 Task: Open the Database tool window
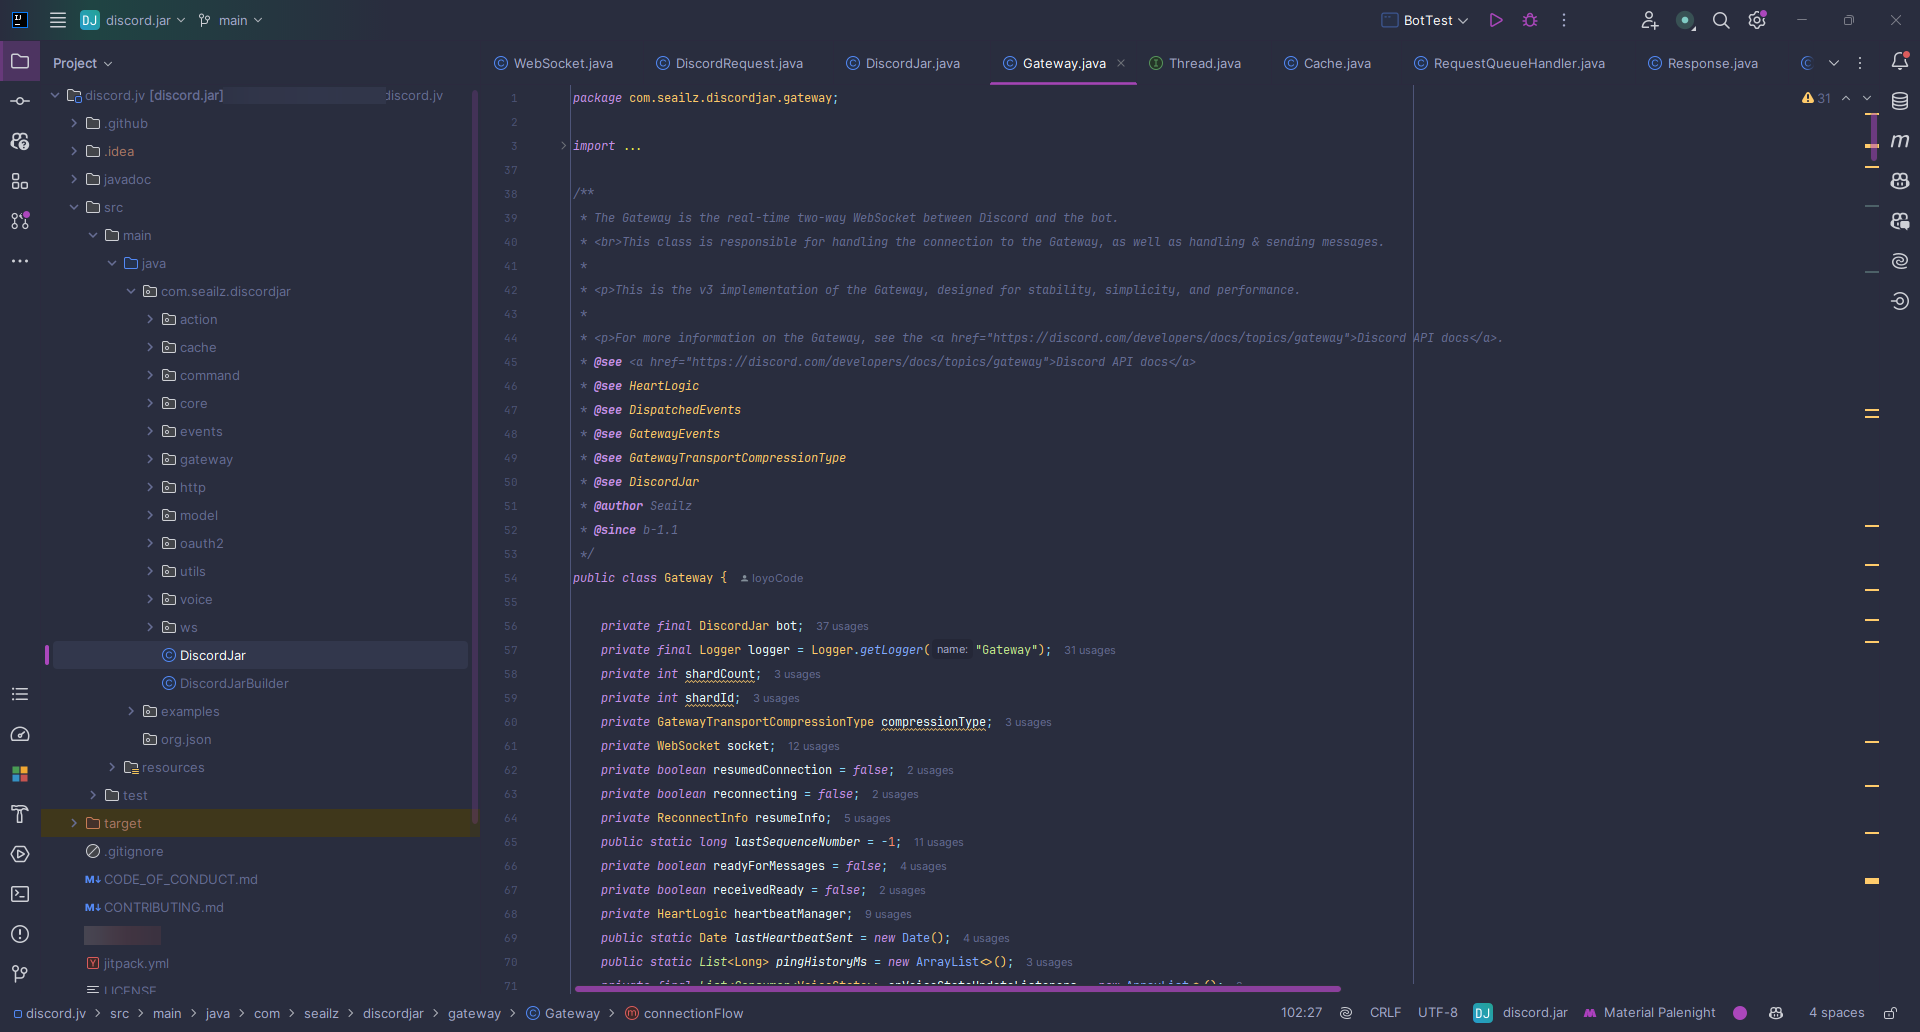[x=1900, y=101]
